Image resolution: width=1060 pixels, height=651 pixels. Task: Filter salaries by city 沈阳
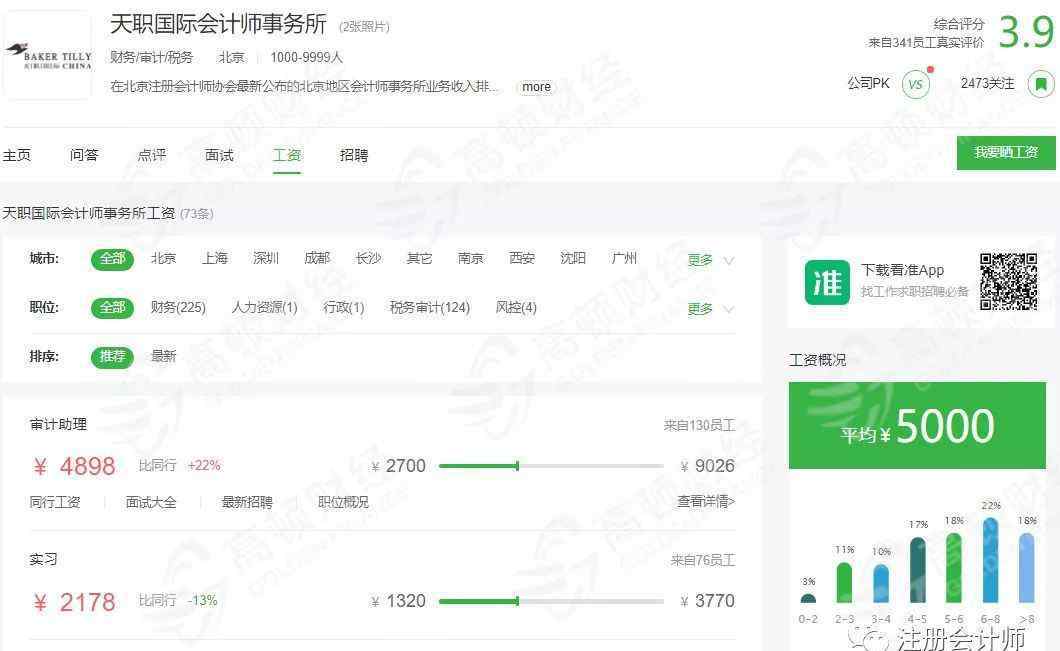573,258
